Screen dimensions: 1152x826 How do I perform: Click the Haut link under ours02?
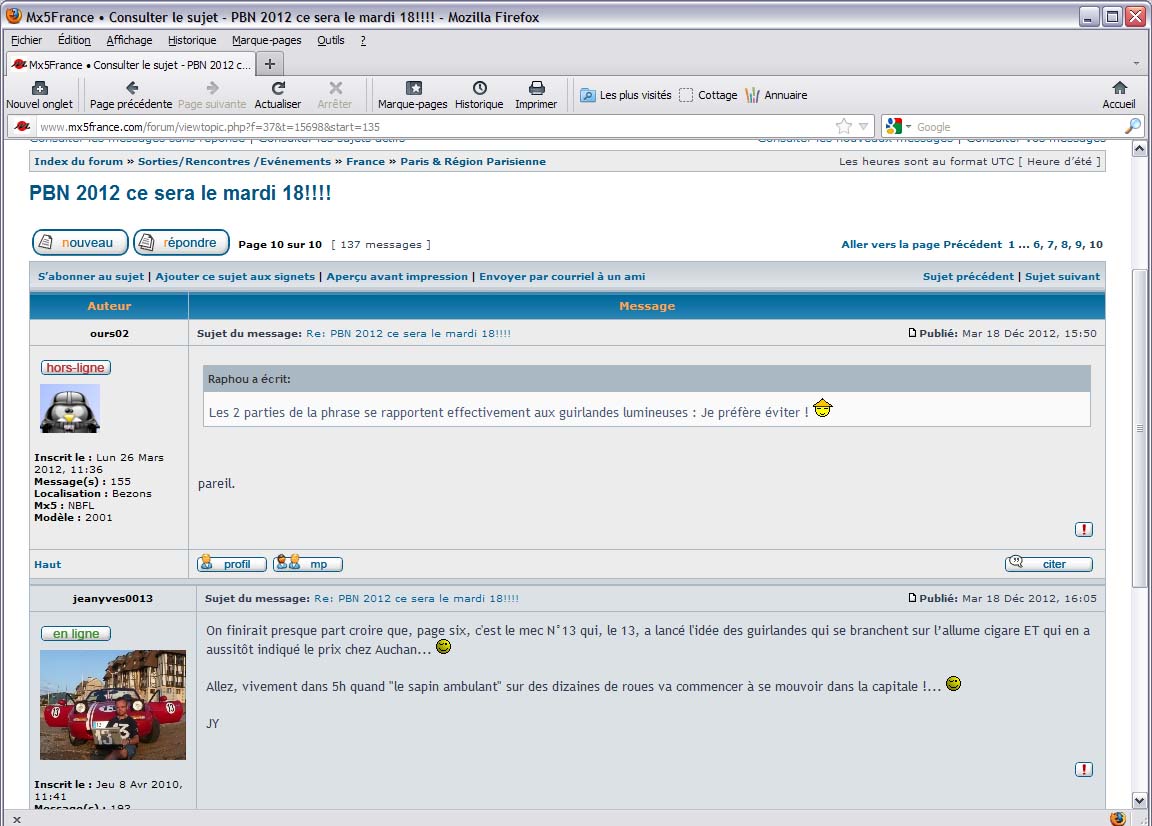click(x=48, y=564)
